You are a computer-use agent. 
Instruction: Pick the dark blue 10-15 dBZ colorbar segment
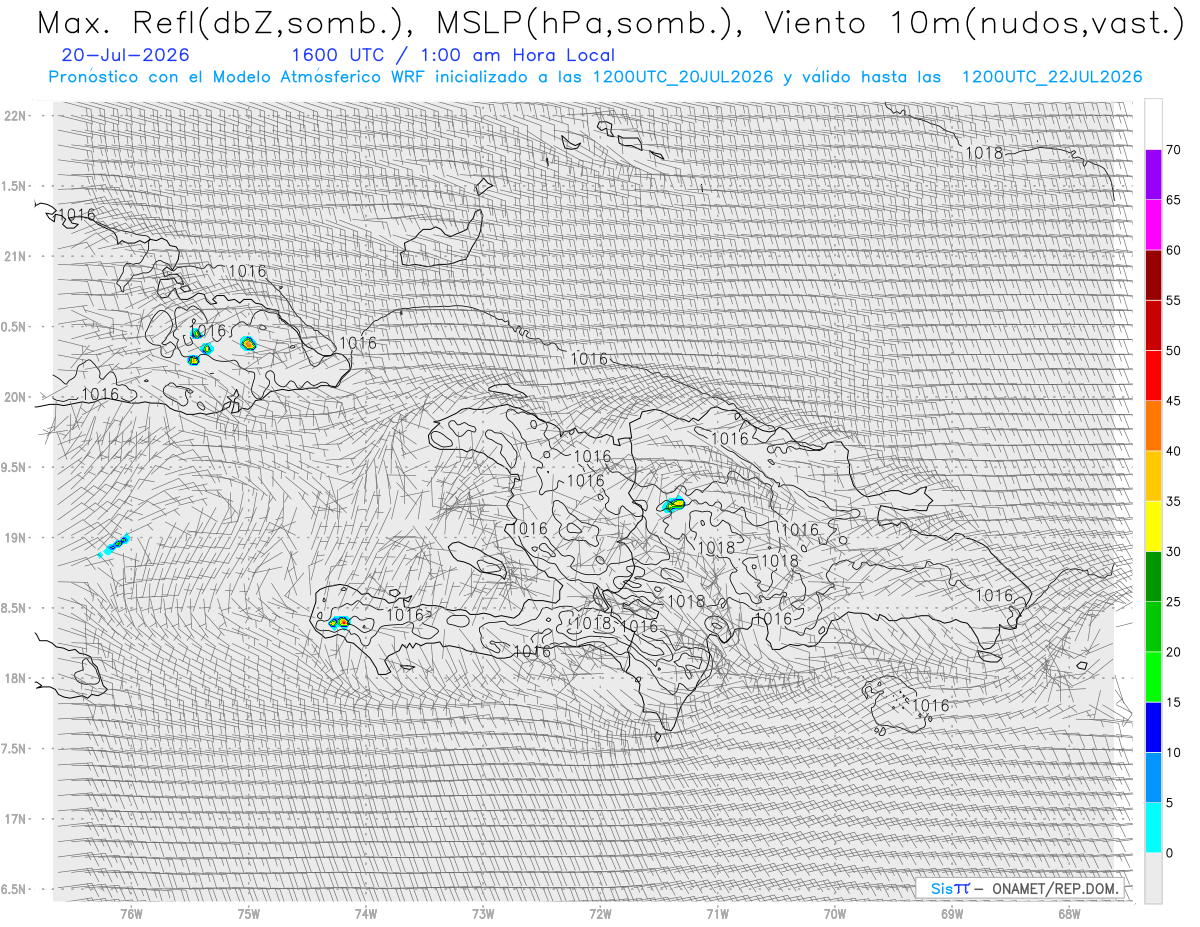click(x=1153, y=727)
